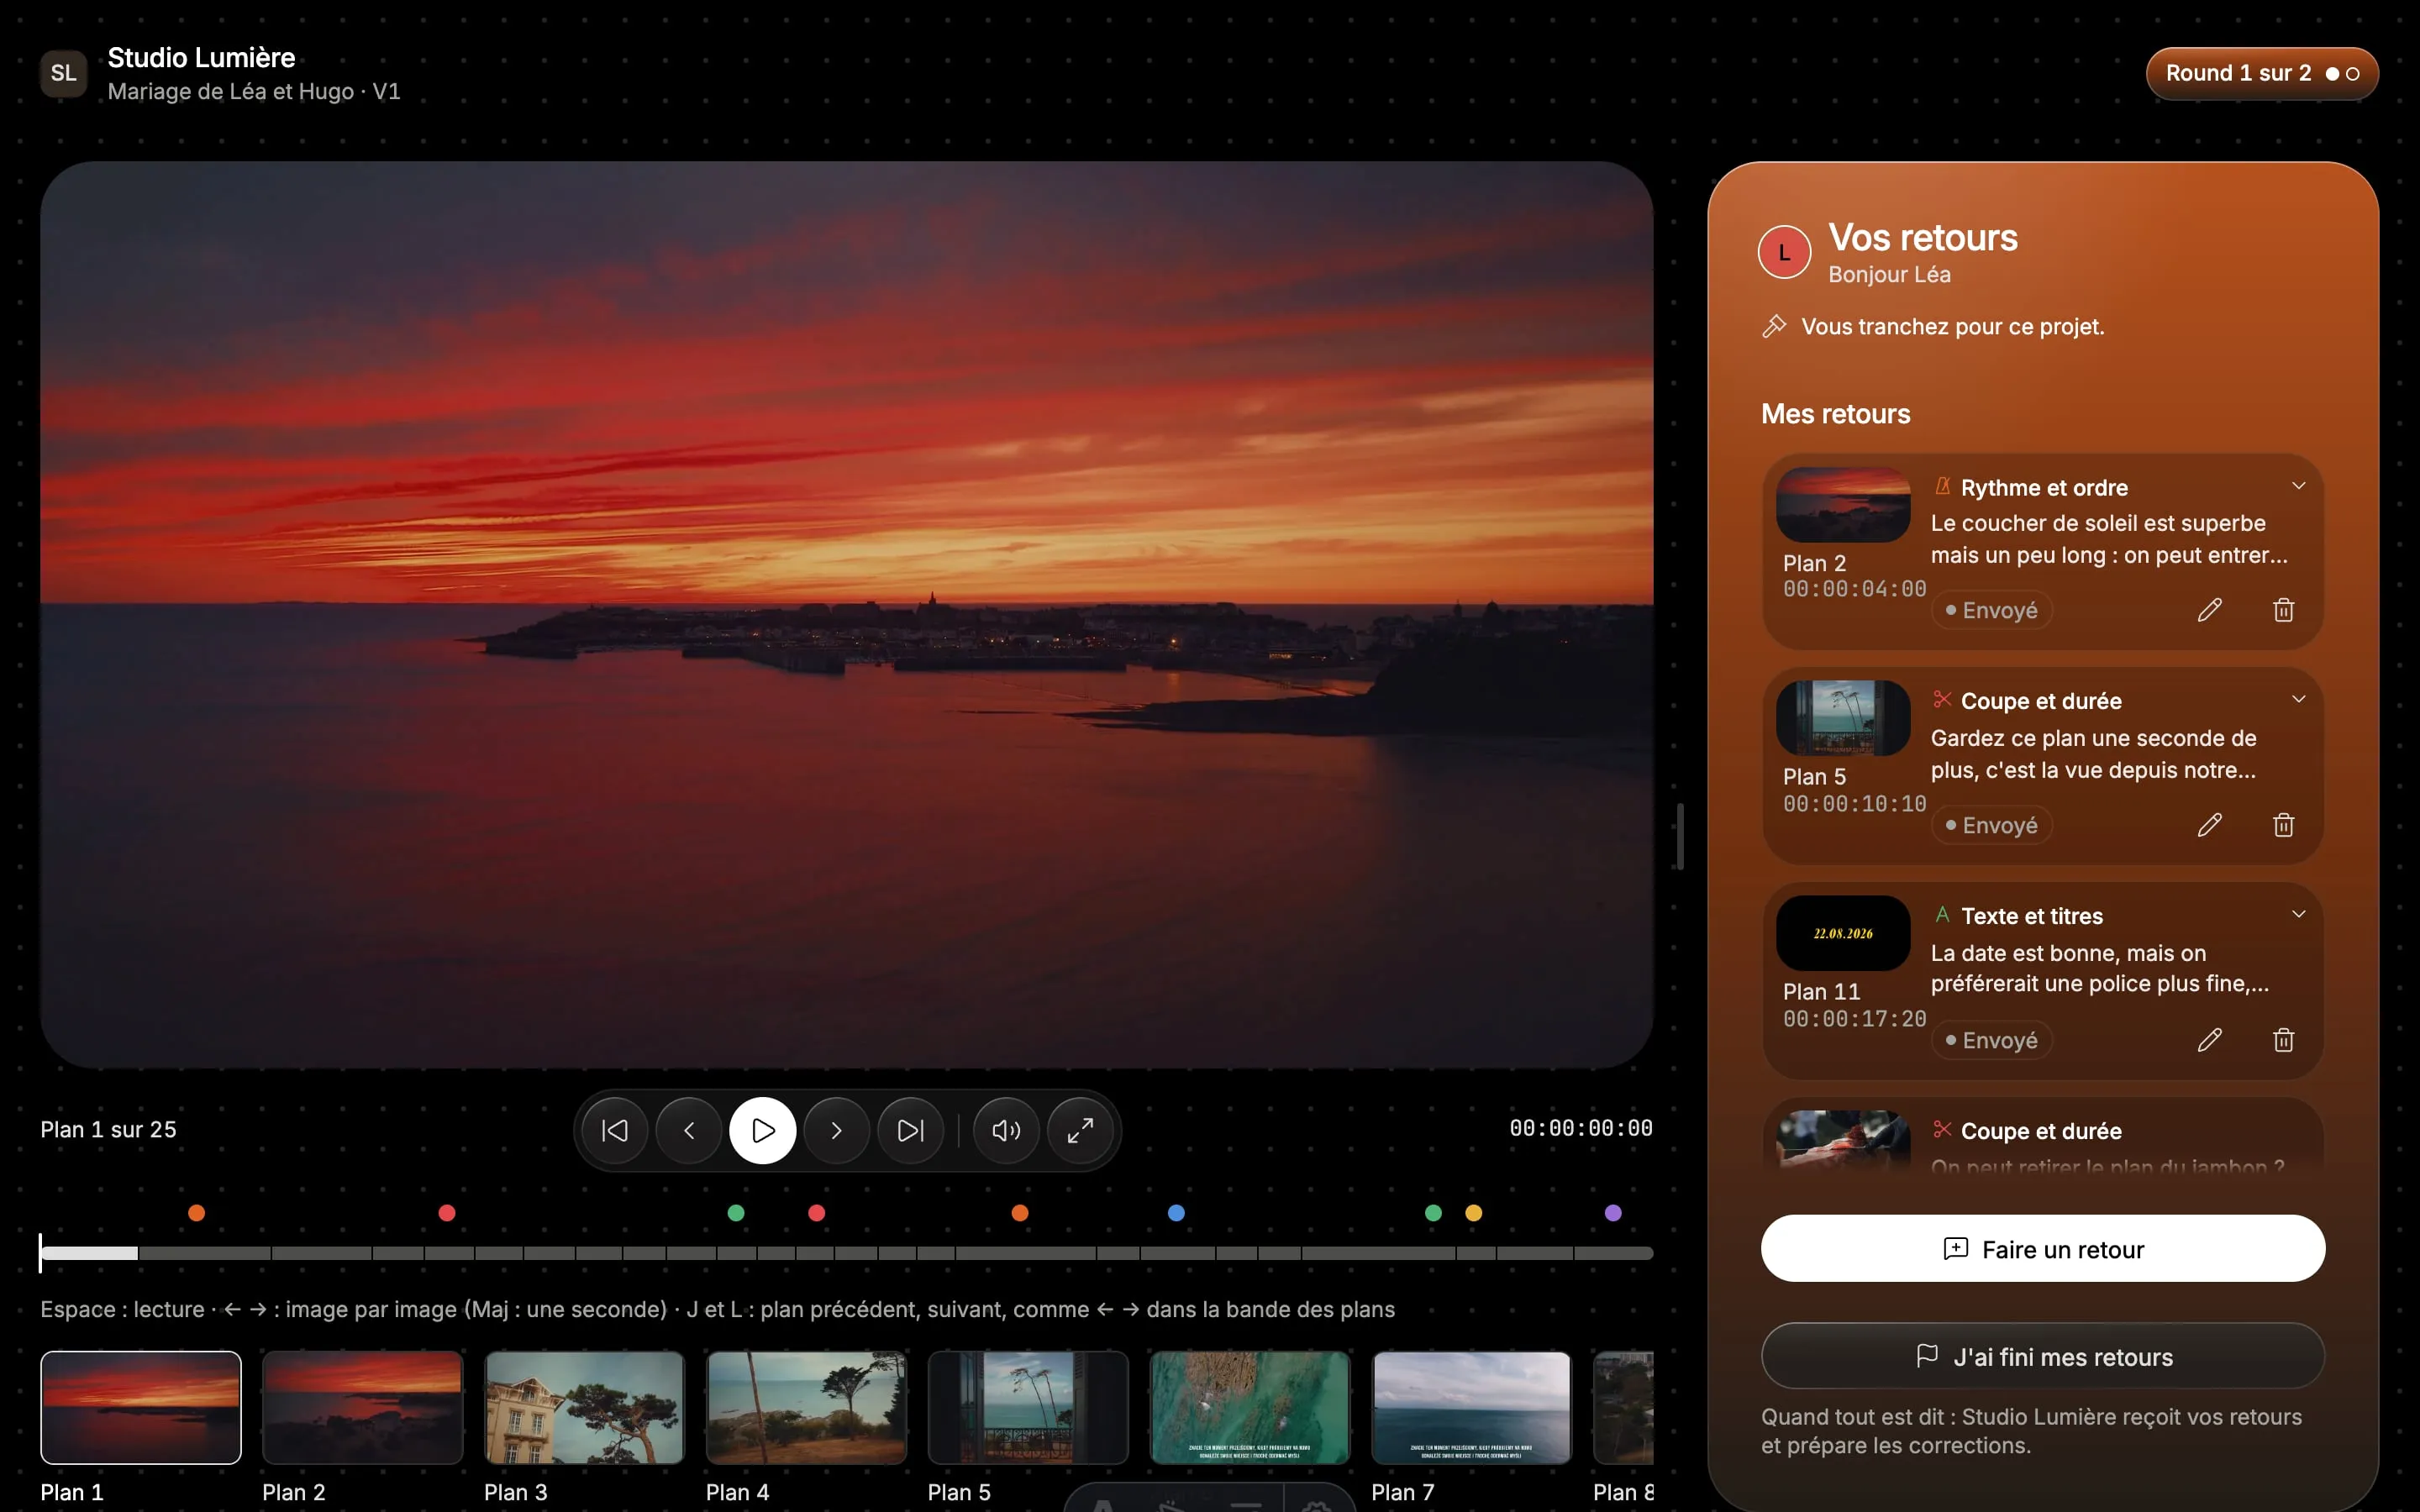Edit the Plan 5 feedback
Screen dimensions: 2420x1512
point(2210,825)
